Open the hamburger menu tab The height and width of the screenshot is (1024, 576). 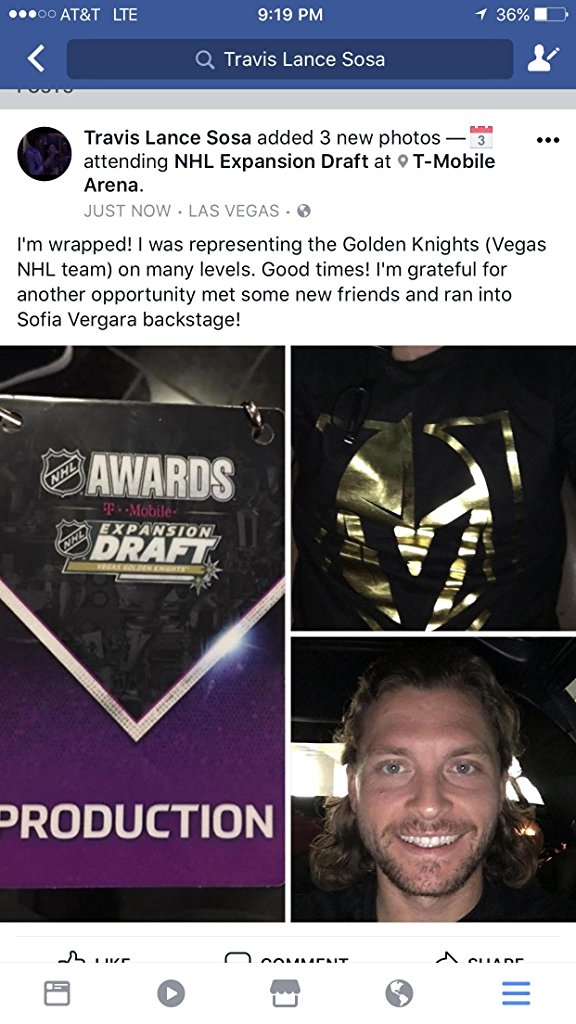point(516,993)
